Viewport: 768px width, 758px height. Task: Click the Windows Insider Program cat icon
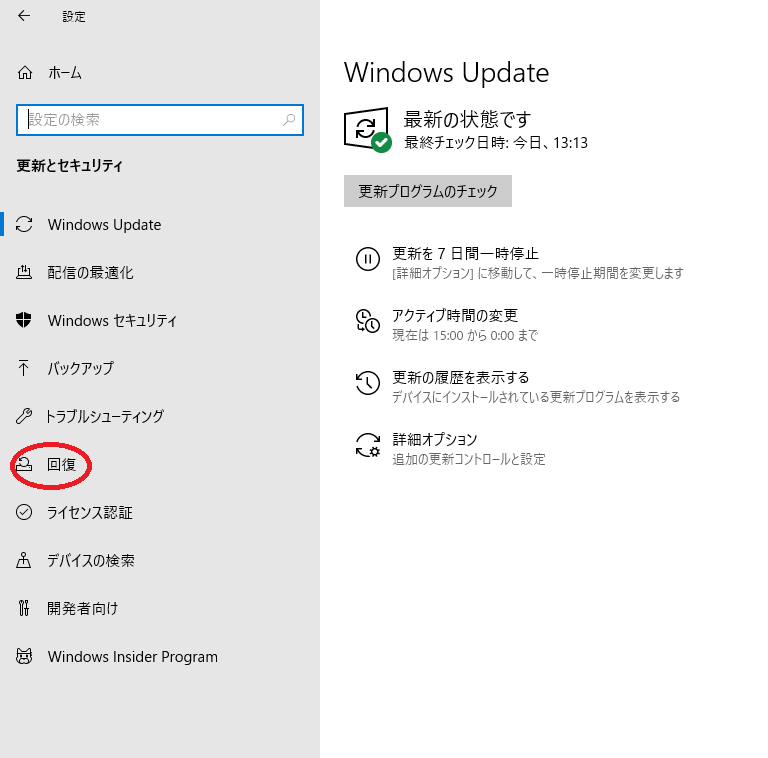coord(24,656)
